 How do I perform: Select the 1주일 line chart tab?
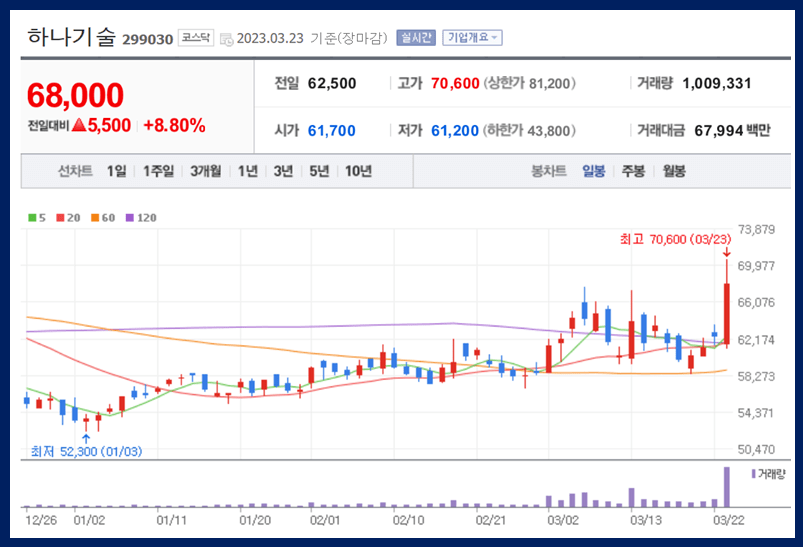click(x=158, y=171)
